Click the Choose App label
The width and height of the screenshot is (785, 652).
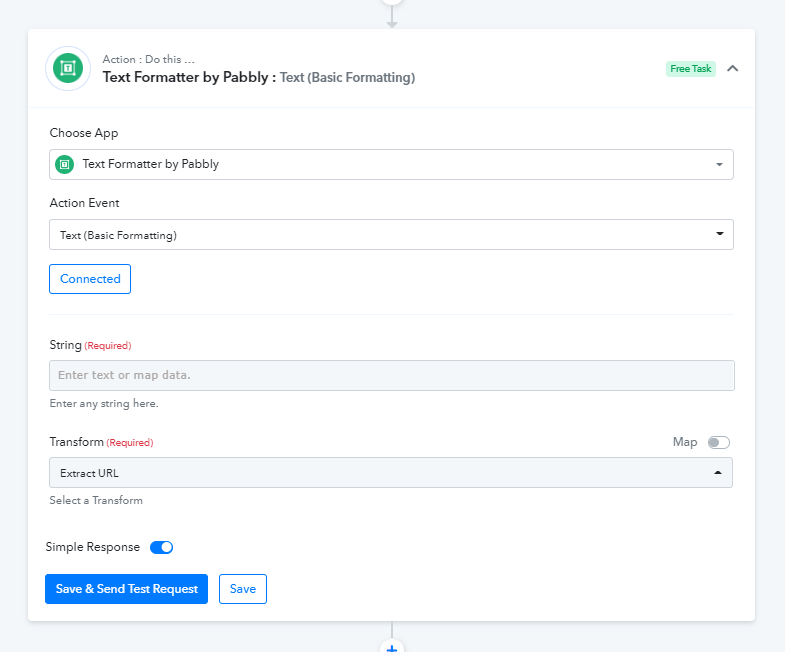(x=84, y=133)
